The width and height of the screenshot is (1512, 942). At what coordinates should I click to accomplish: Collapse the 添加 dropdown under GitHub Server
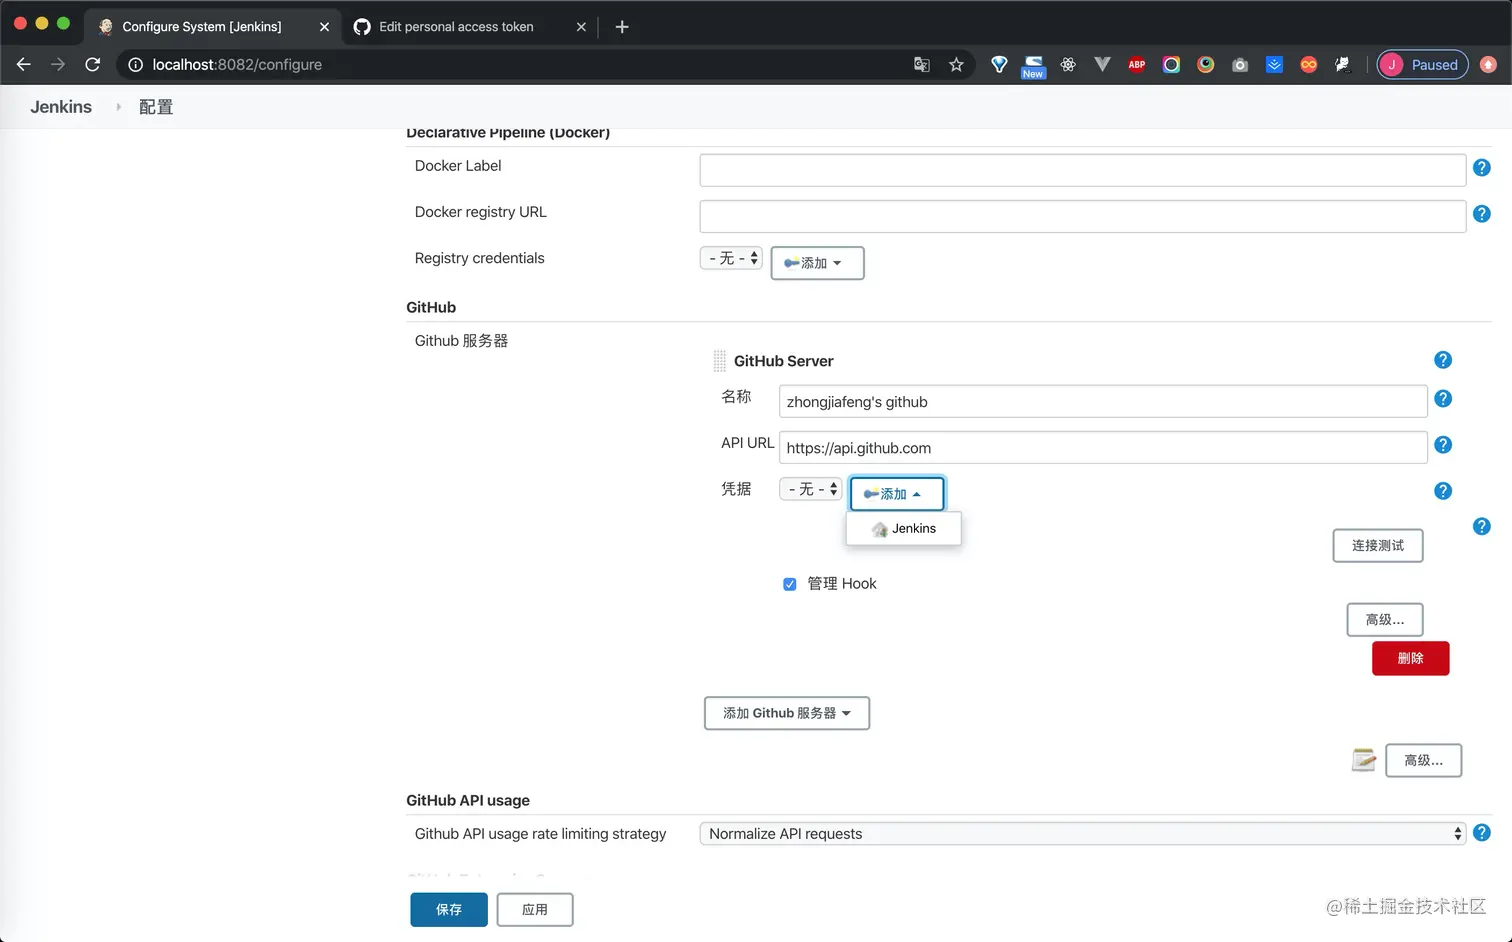(897, 494)
